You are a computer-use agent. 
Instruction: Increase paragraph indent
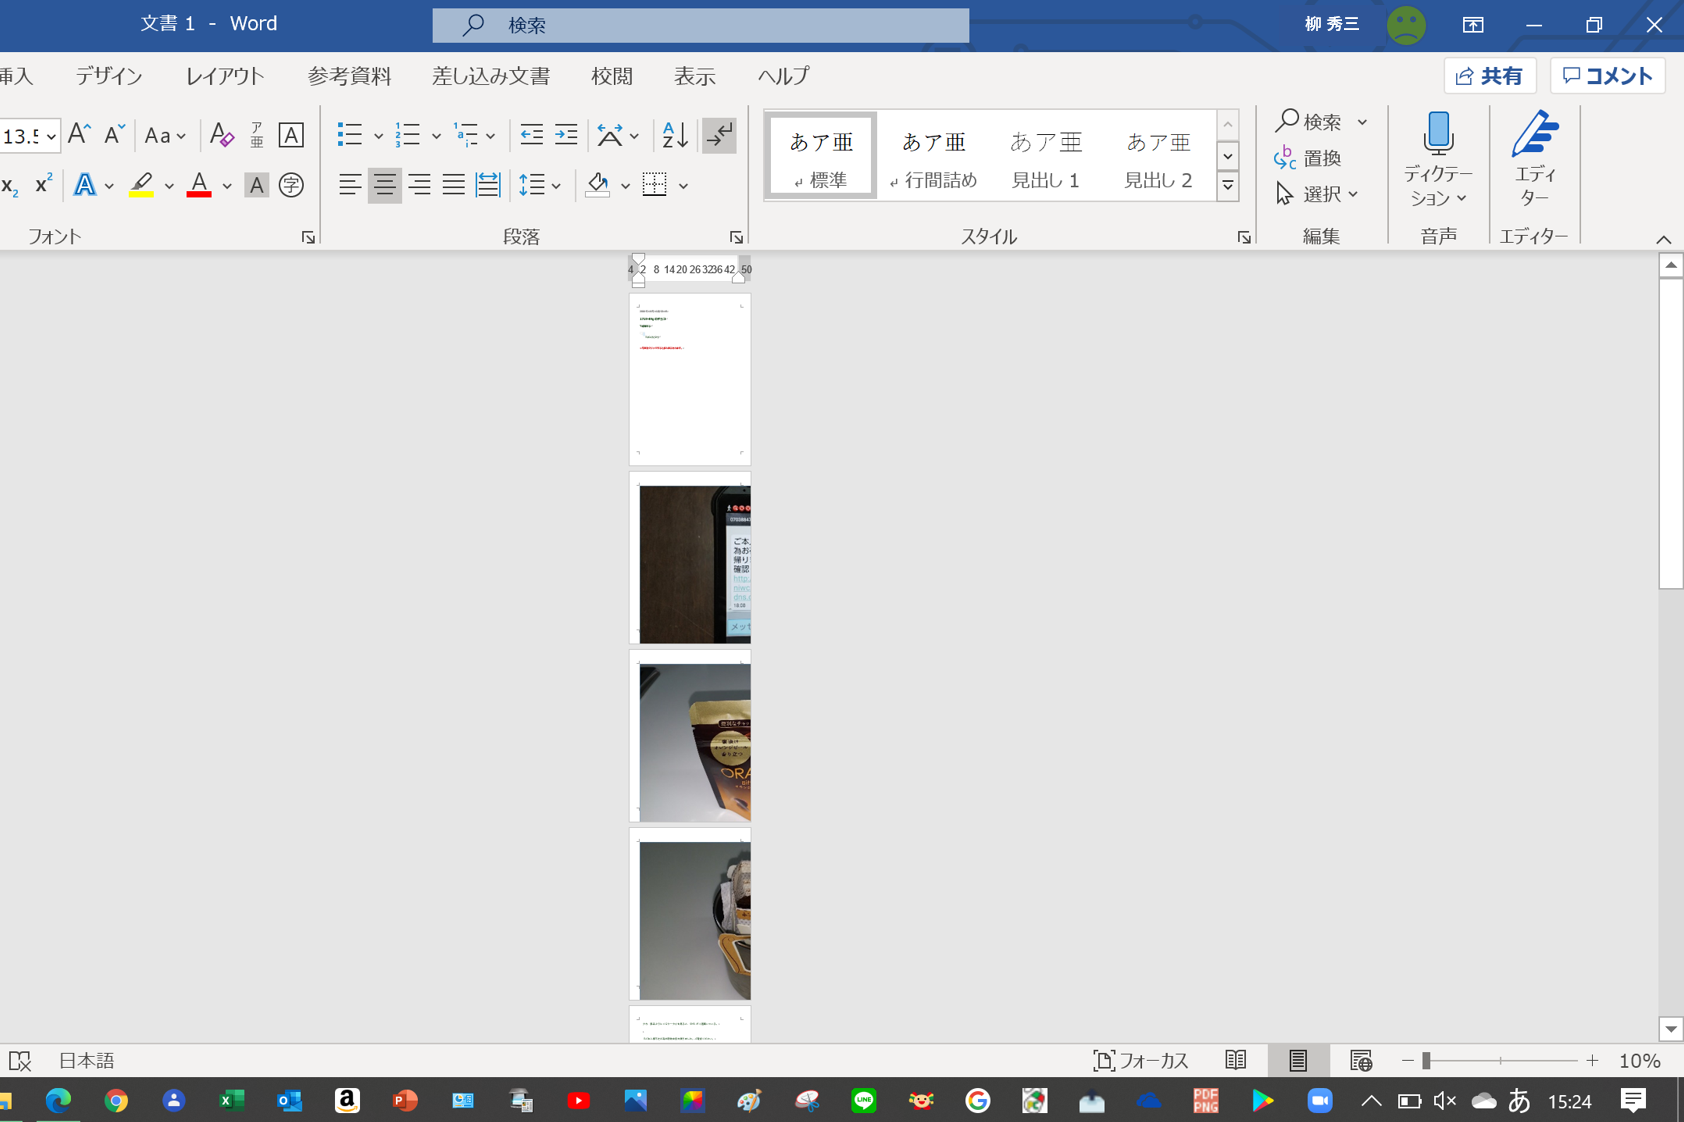tap(566, 135)
